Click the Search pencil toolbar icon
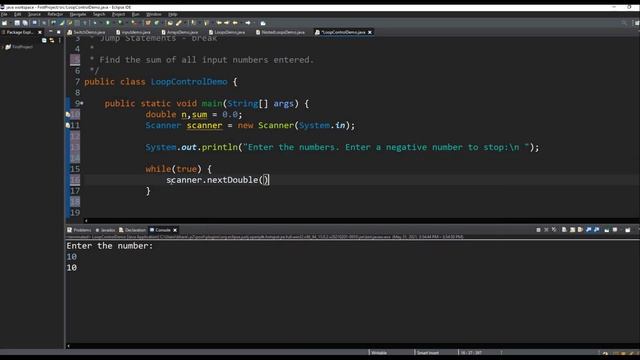640x360 pixels. [179, 23]
